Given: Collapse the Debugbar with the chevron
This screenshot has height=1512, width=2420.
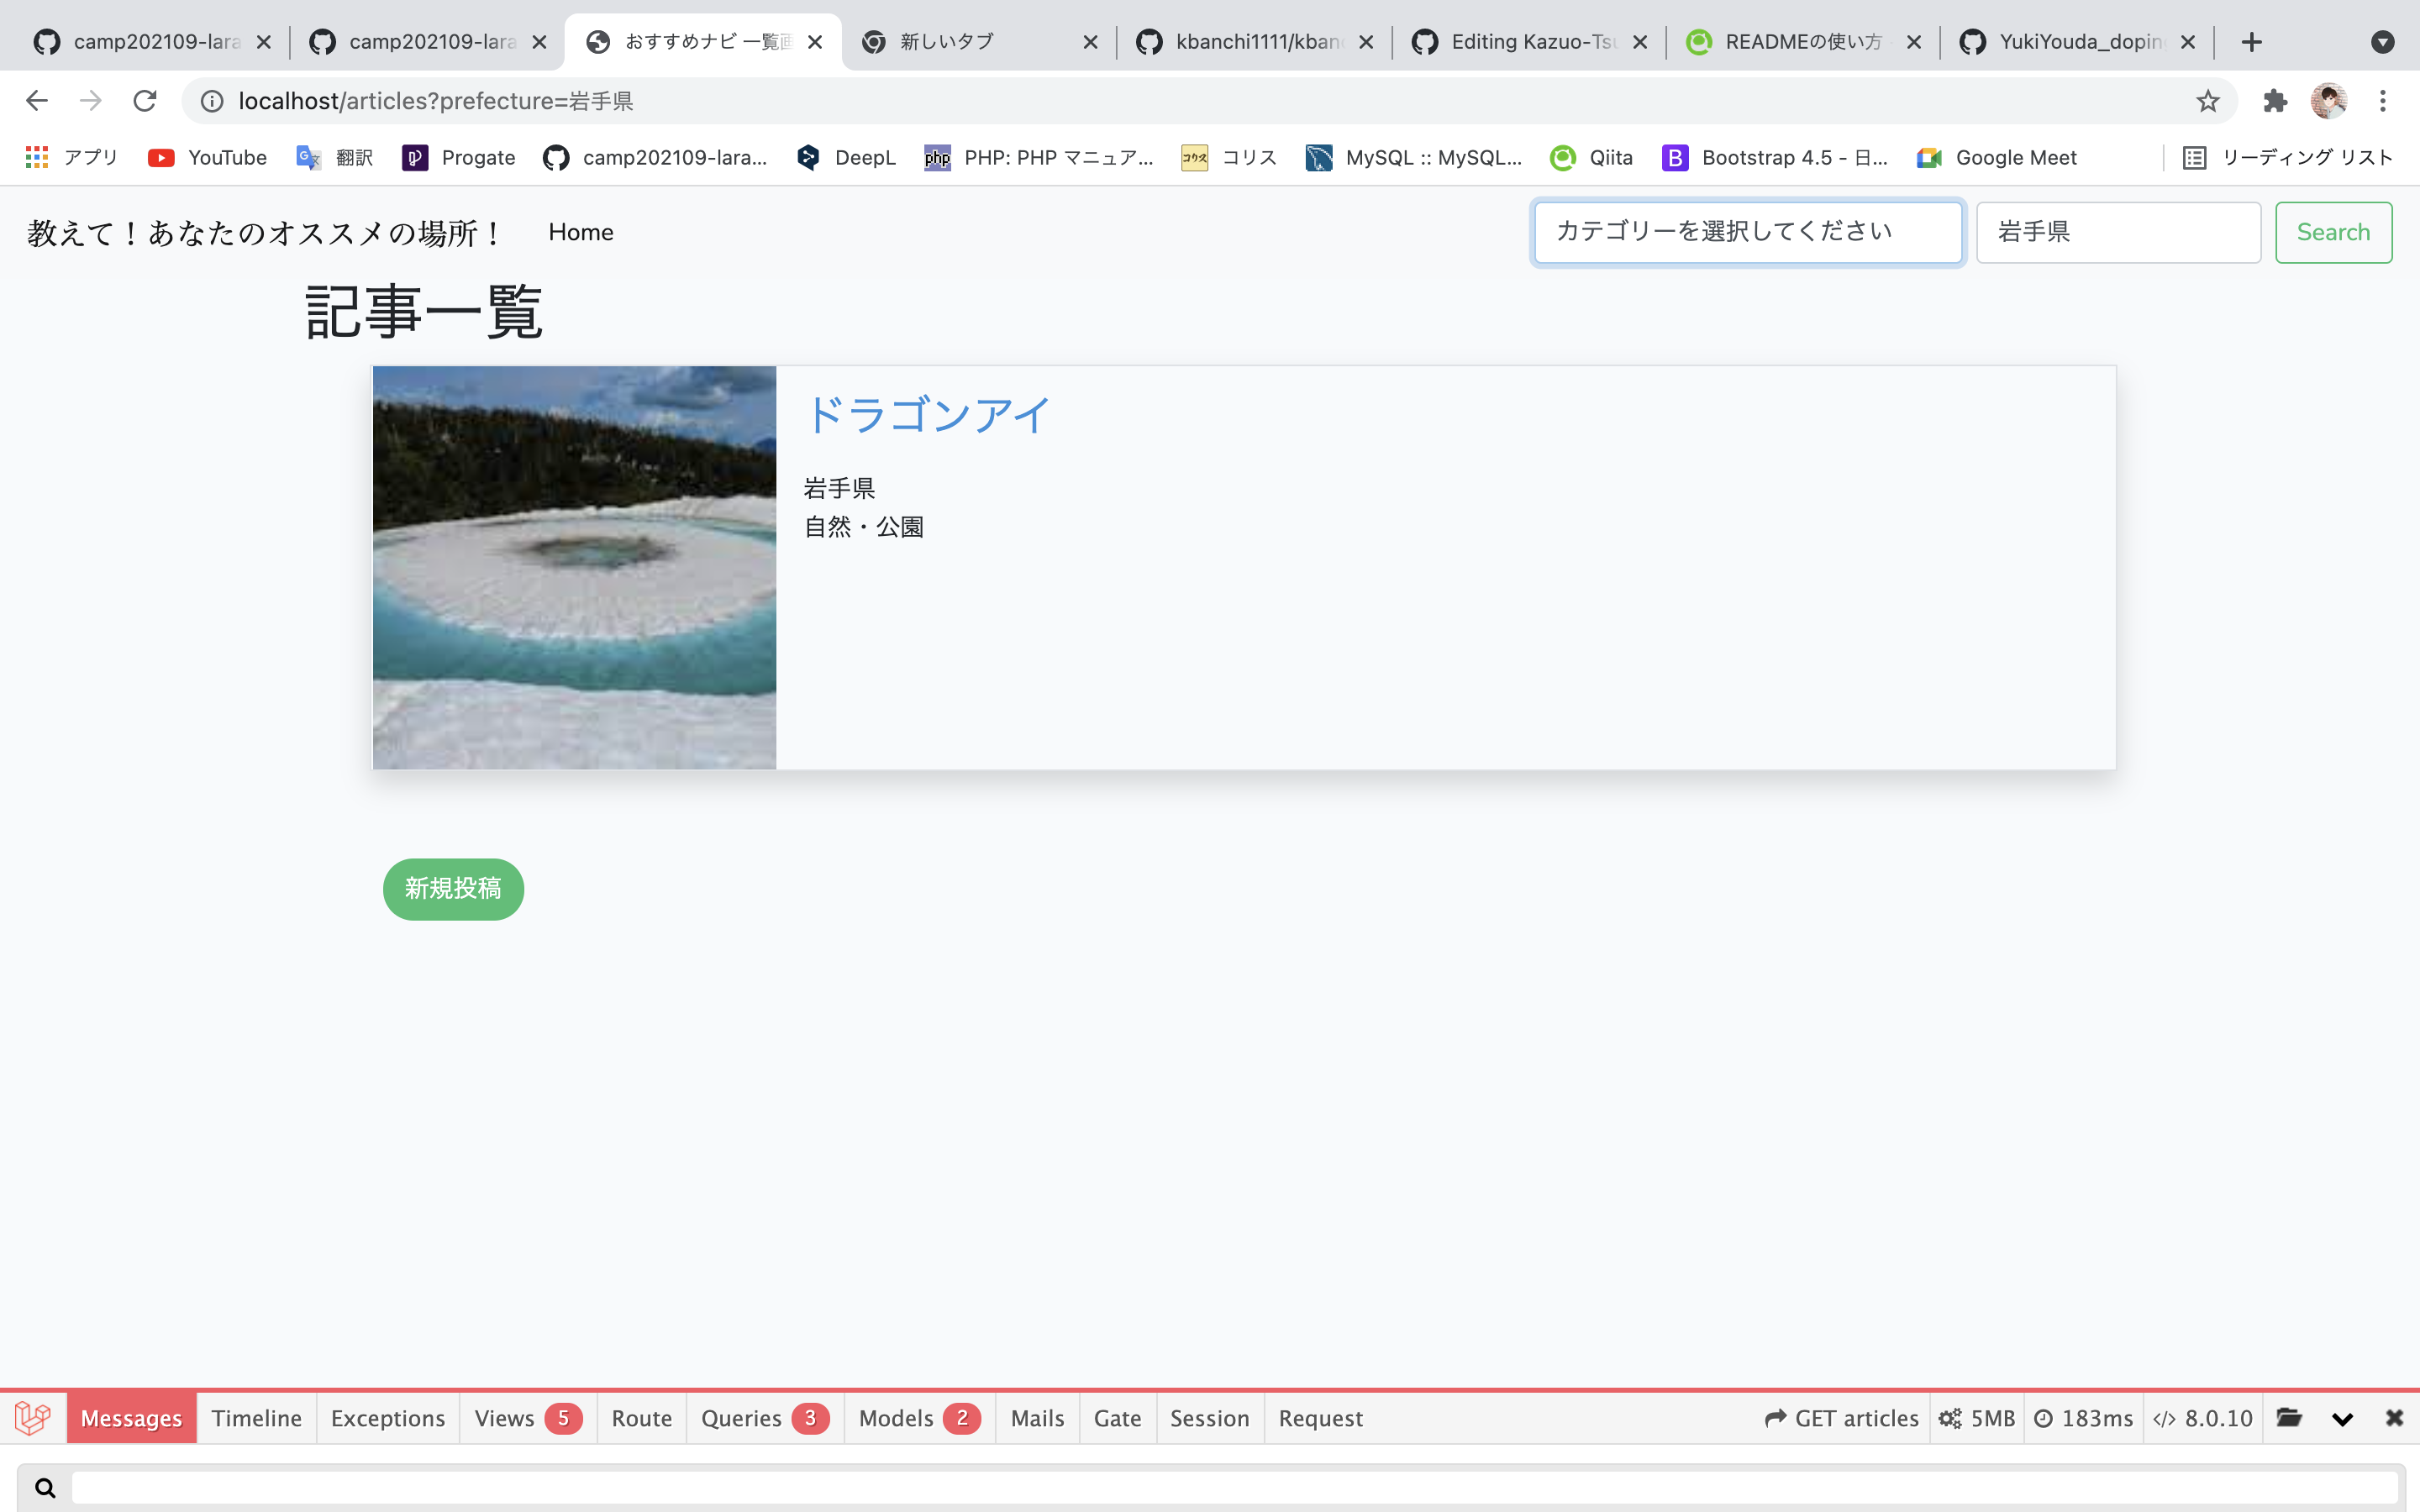Looking at the screenshot, I should click(x=2343, y=1418).
